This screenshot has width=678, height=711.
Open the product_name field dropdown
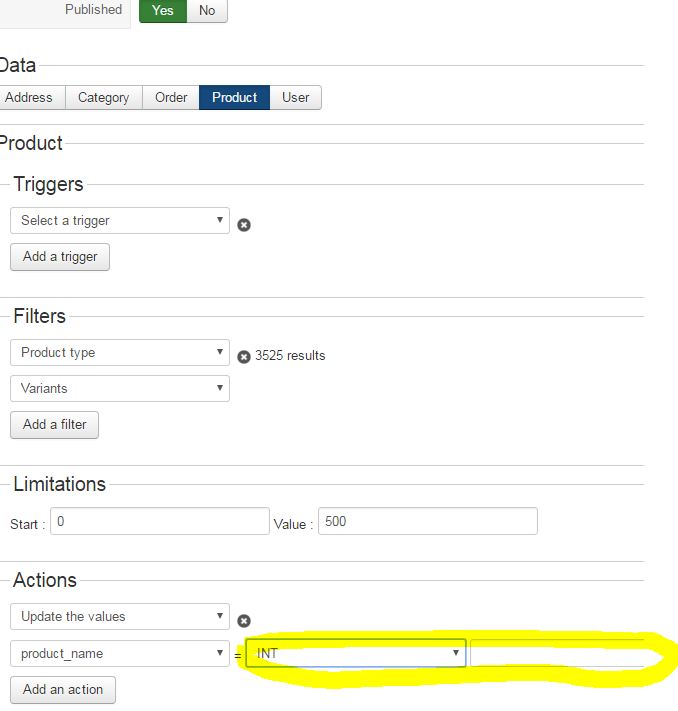120,653
